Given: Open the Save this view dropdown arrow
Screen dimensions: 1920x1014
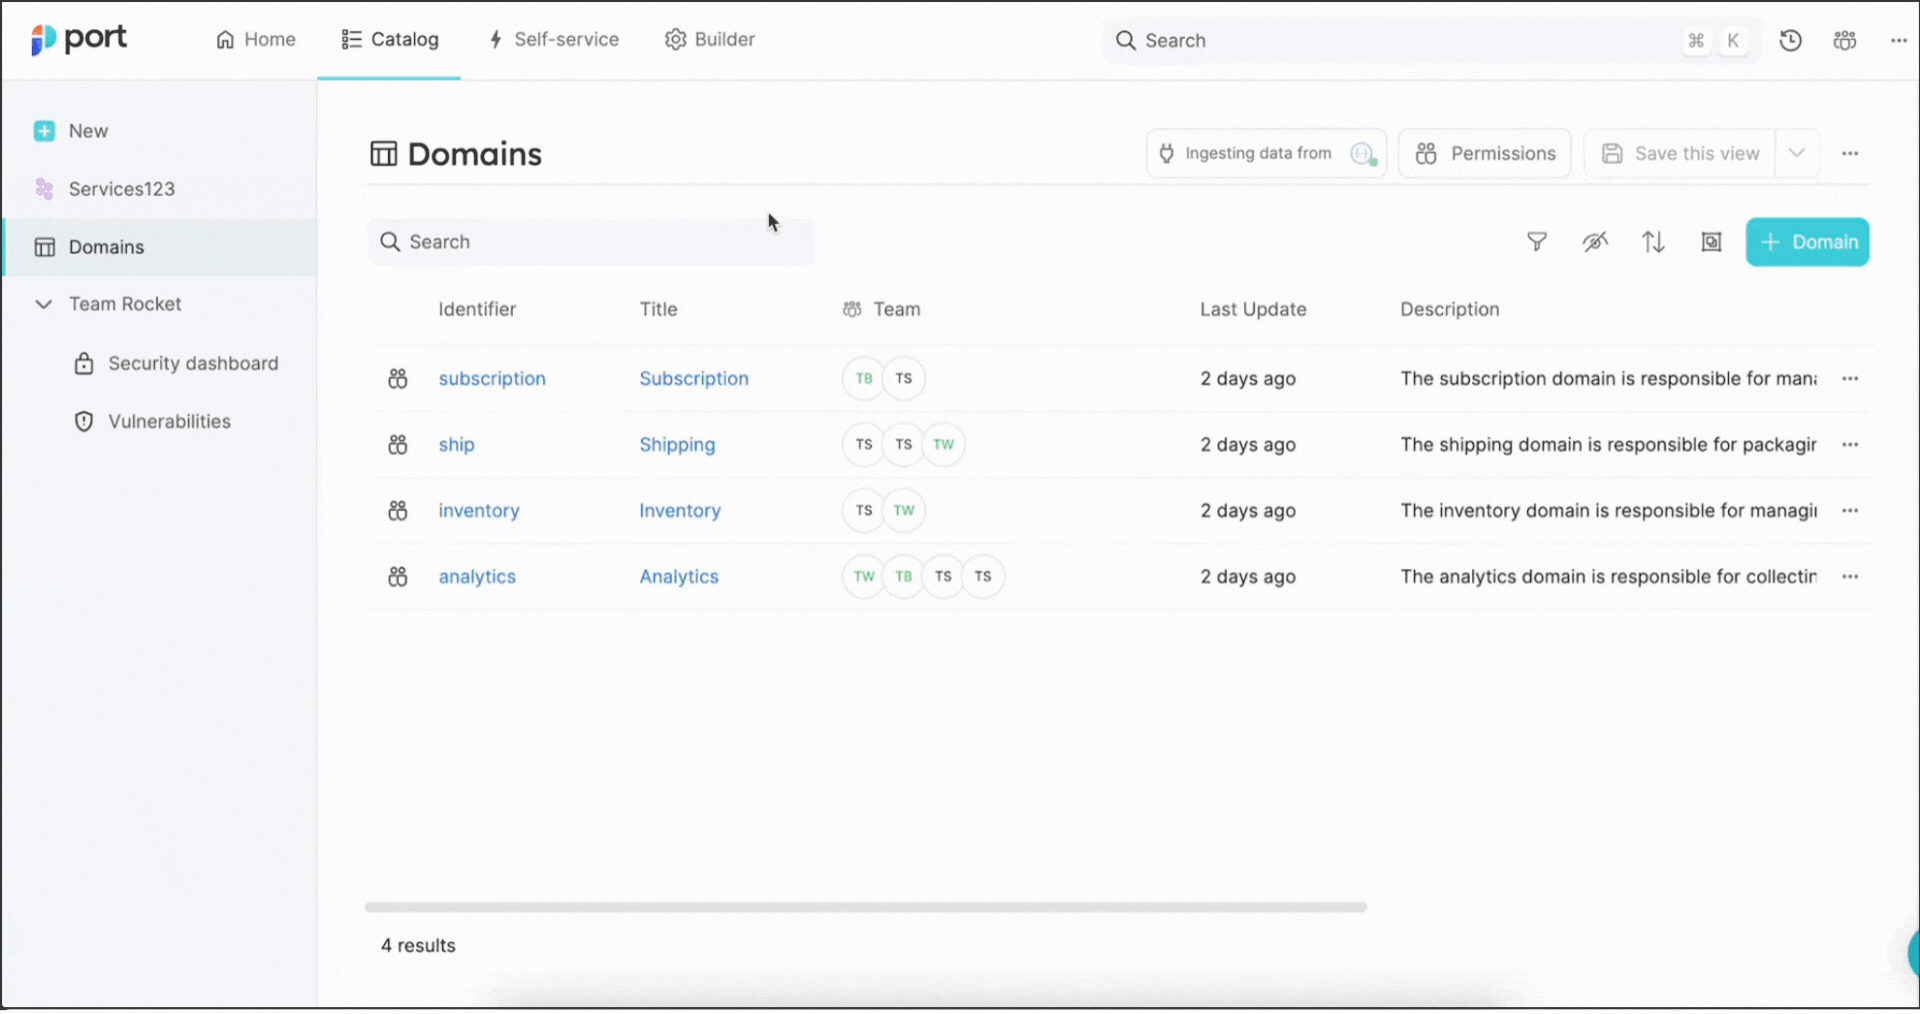Looking at the screenshot, I should point(1797,154).
